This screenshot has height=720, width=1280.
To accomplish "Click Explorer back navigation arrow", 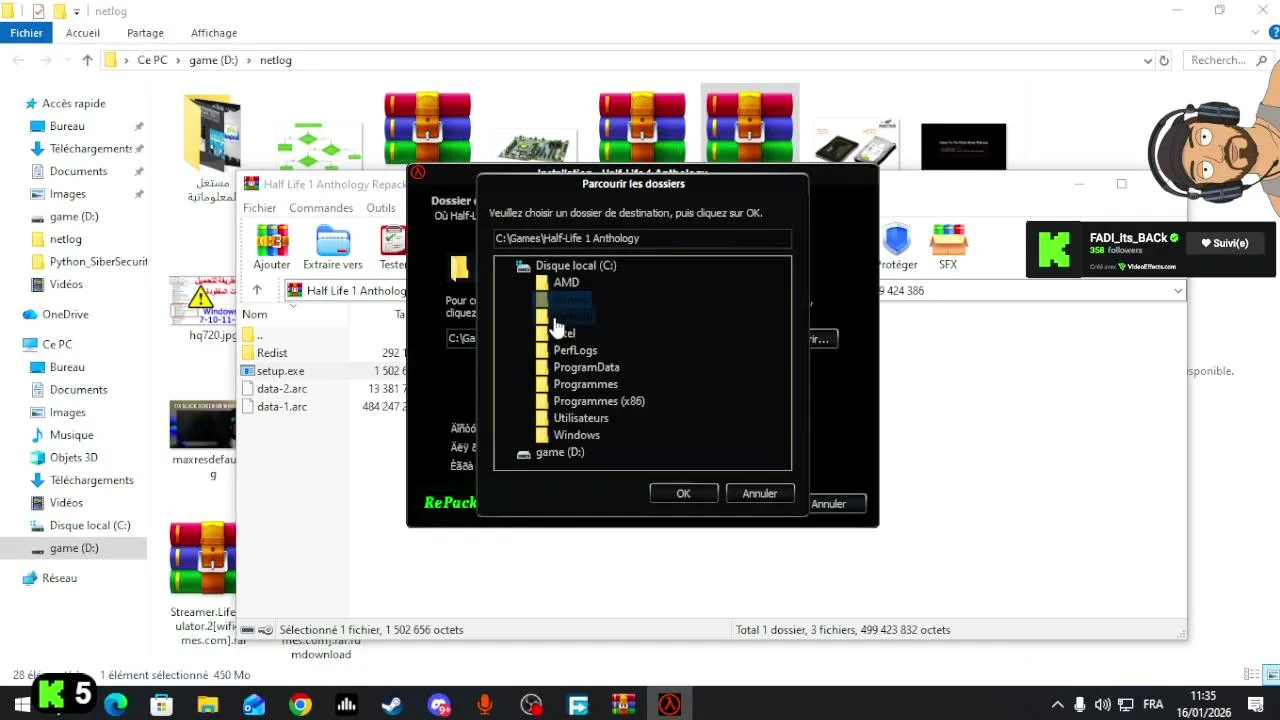I will (18, 60).
